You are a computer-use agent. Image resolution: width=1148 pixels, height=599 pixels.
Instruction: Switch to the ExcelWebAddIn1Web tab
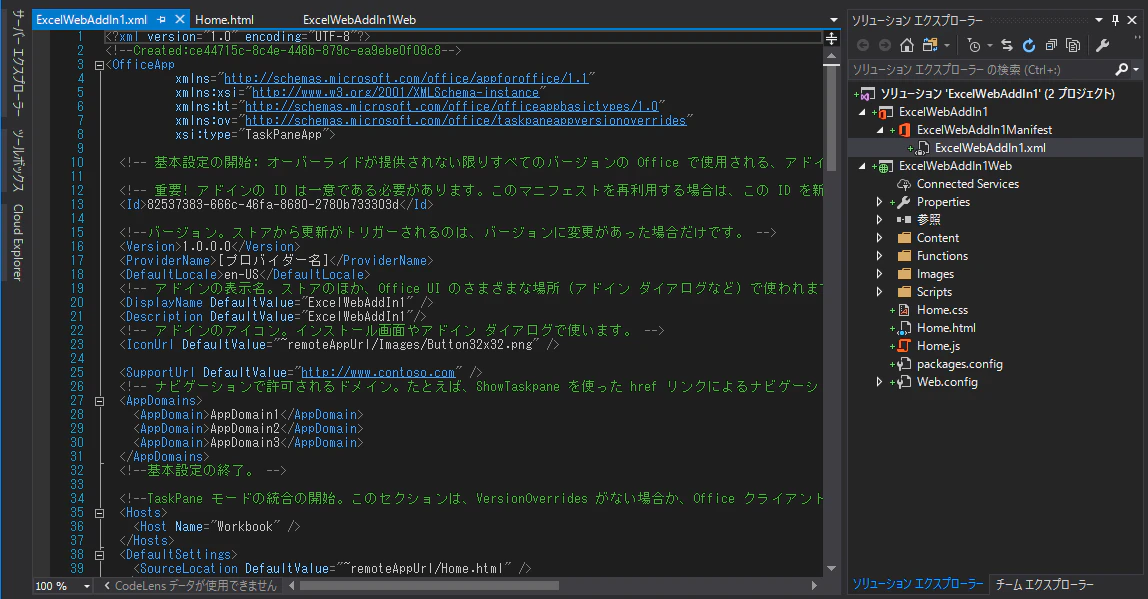(359, 20)
